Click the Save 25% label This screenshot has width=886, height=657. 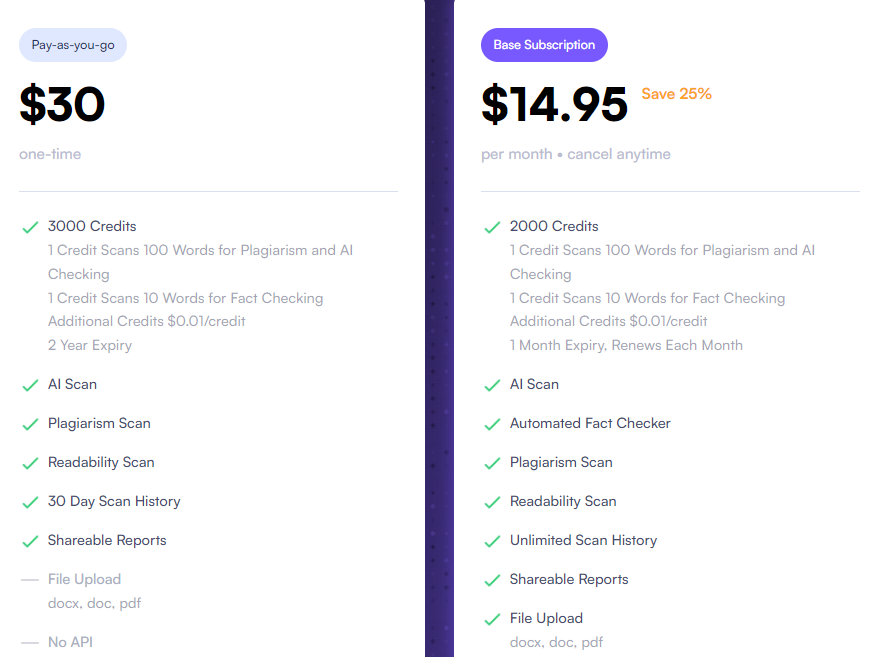676,94
